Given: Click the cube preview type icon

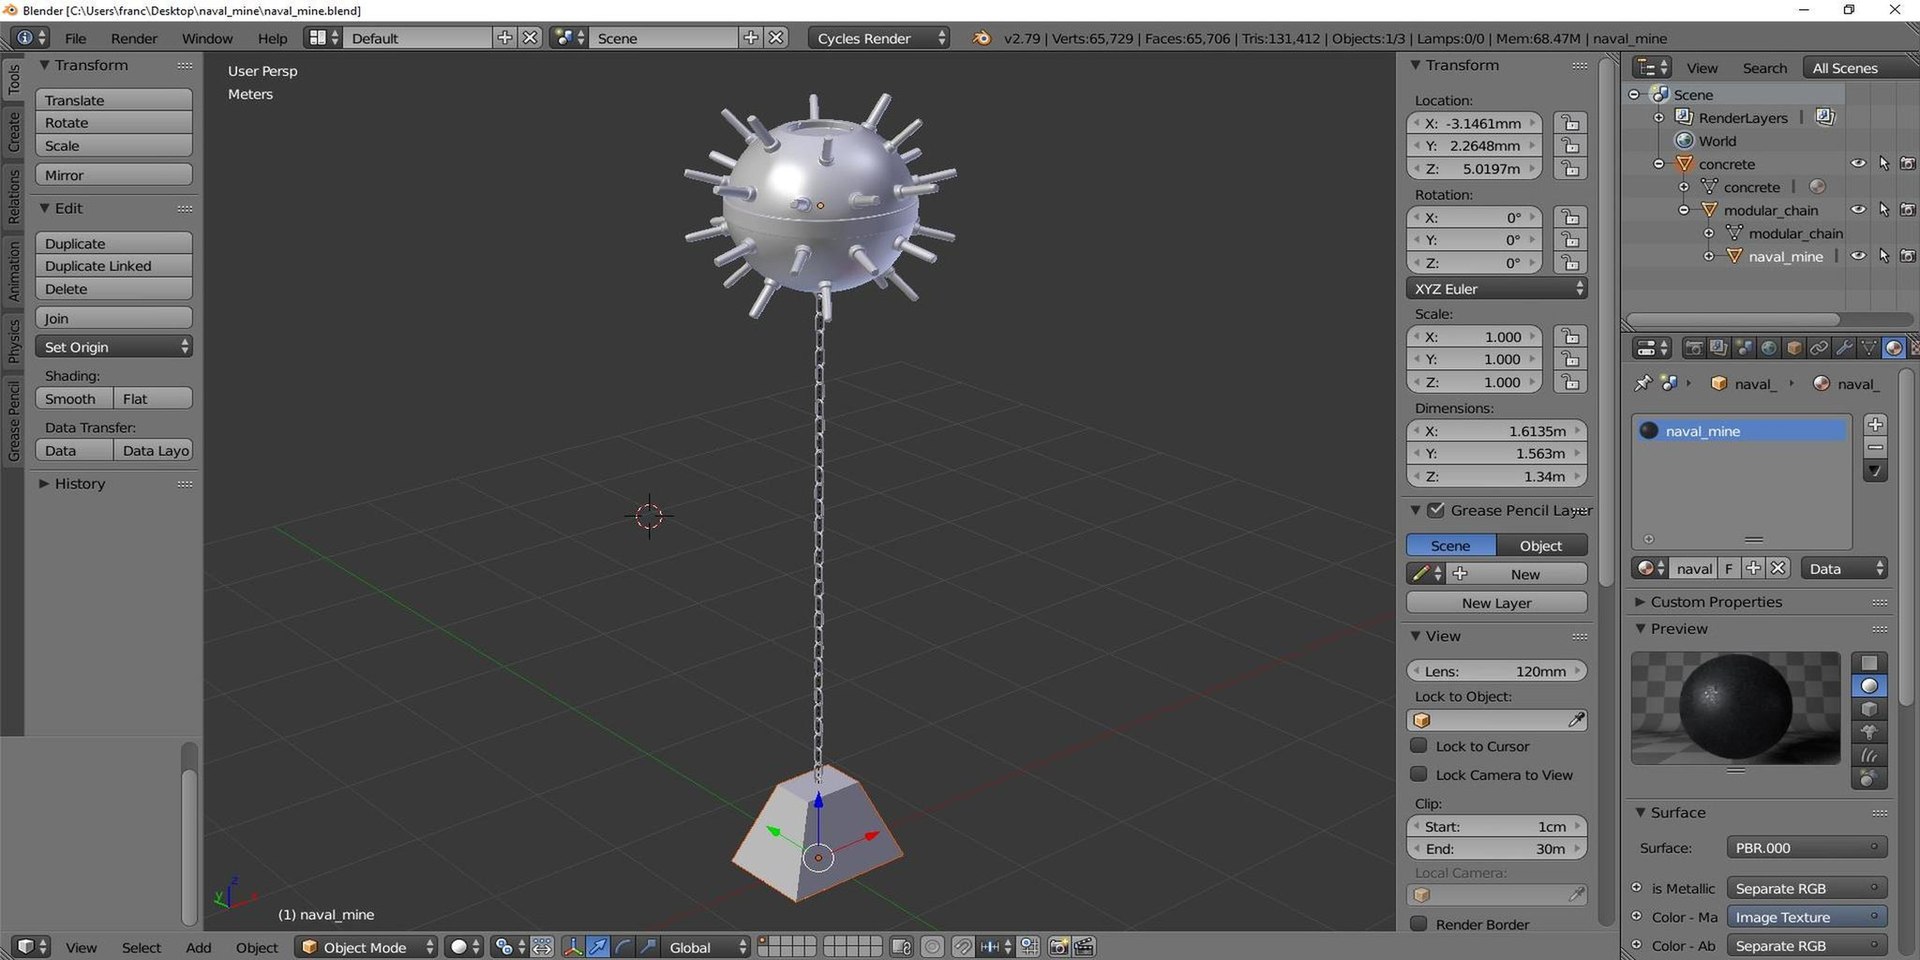Looking at the screenshot, I should tap(1869, 709).
